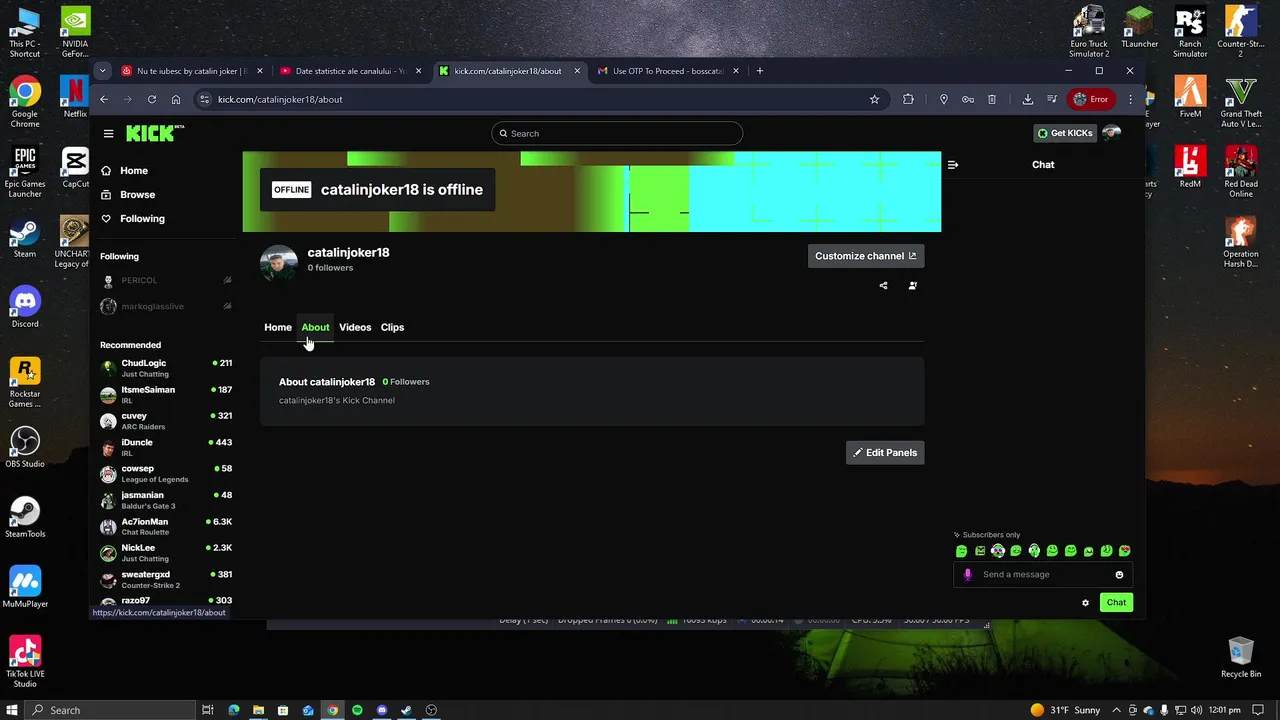Screen dimensions: 1280x720
Task: Select the Videos channel tab
Action: point(355,327)
